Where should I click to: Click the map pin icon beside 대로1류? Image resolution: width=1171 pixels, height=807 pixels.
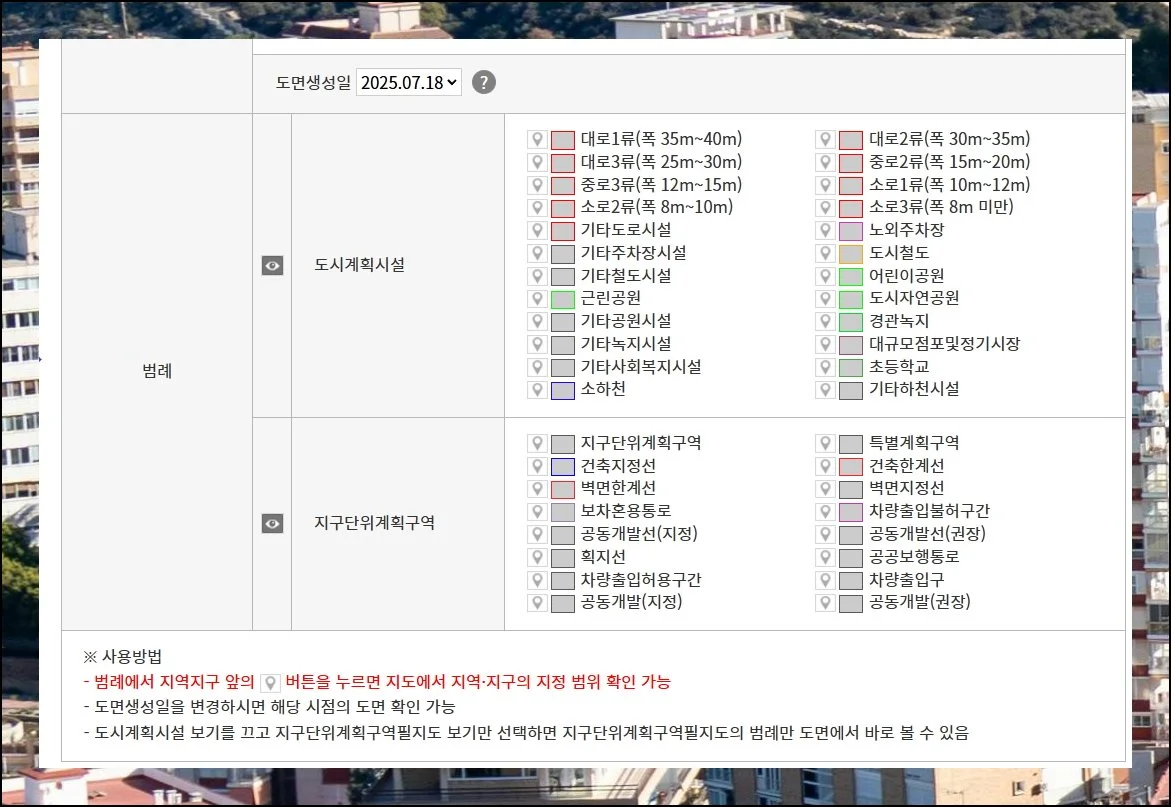coord(537,140)
